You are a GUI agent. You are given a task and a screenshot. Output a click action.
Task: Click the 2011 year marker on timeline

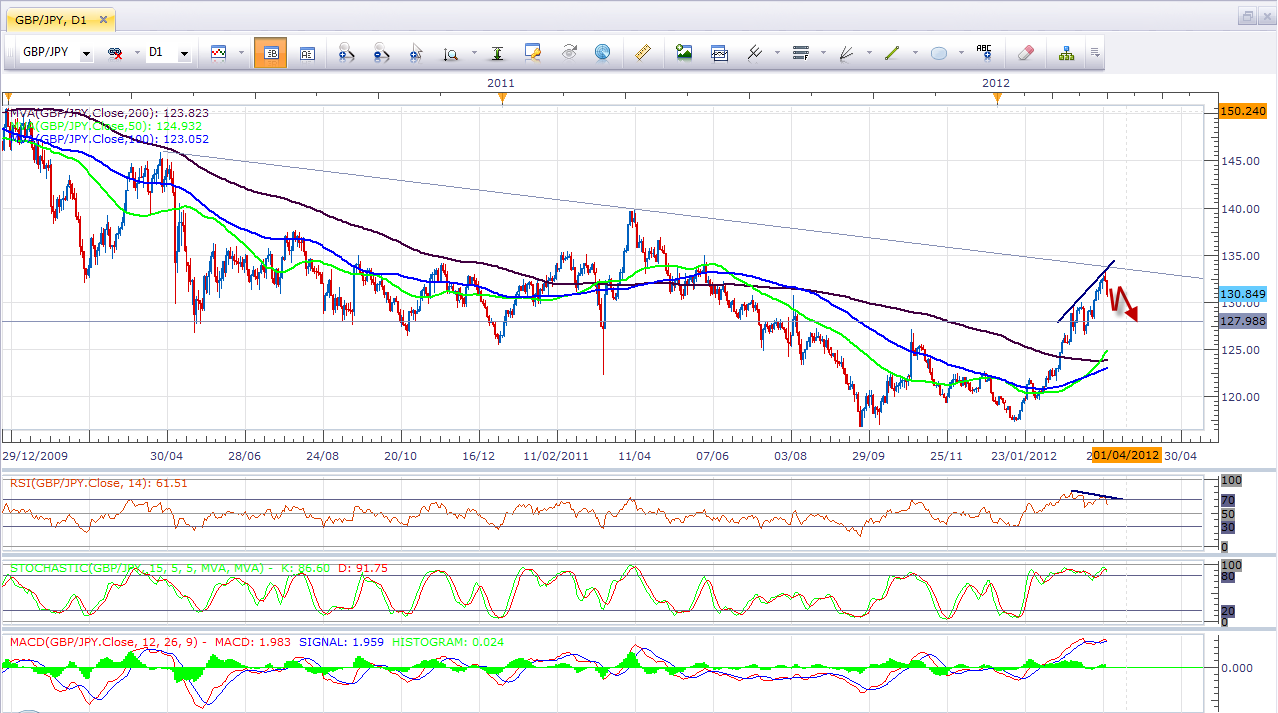click(x=502, y=83)
